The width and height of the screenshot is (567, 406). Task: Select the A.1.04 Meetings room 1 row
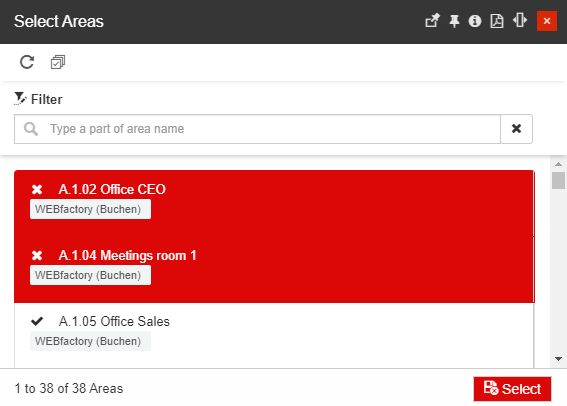click(x=274, y=269)
